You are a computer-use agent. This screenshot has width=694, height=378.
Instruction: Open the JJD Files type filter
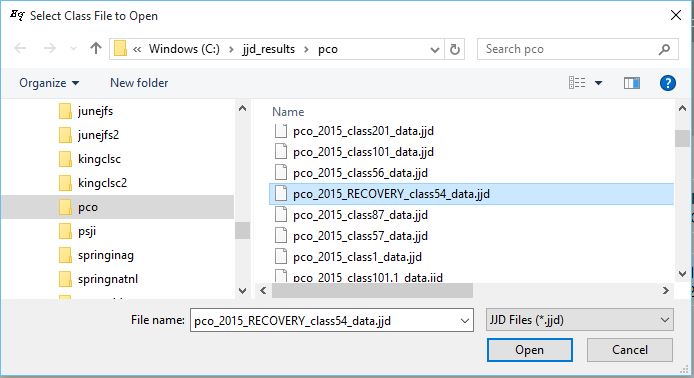pyautogui.click(x=579, y=320)
